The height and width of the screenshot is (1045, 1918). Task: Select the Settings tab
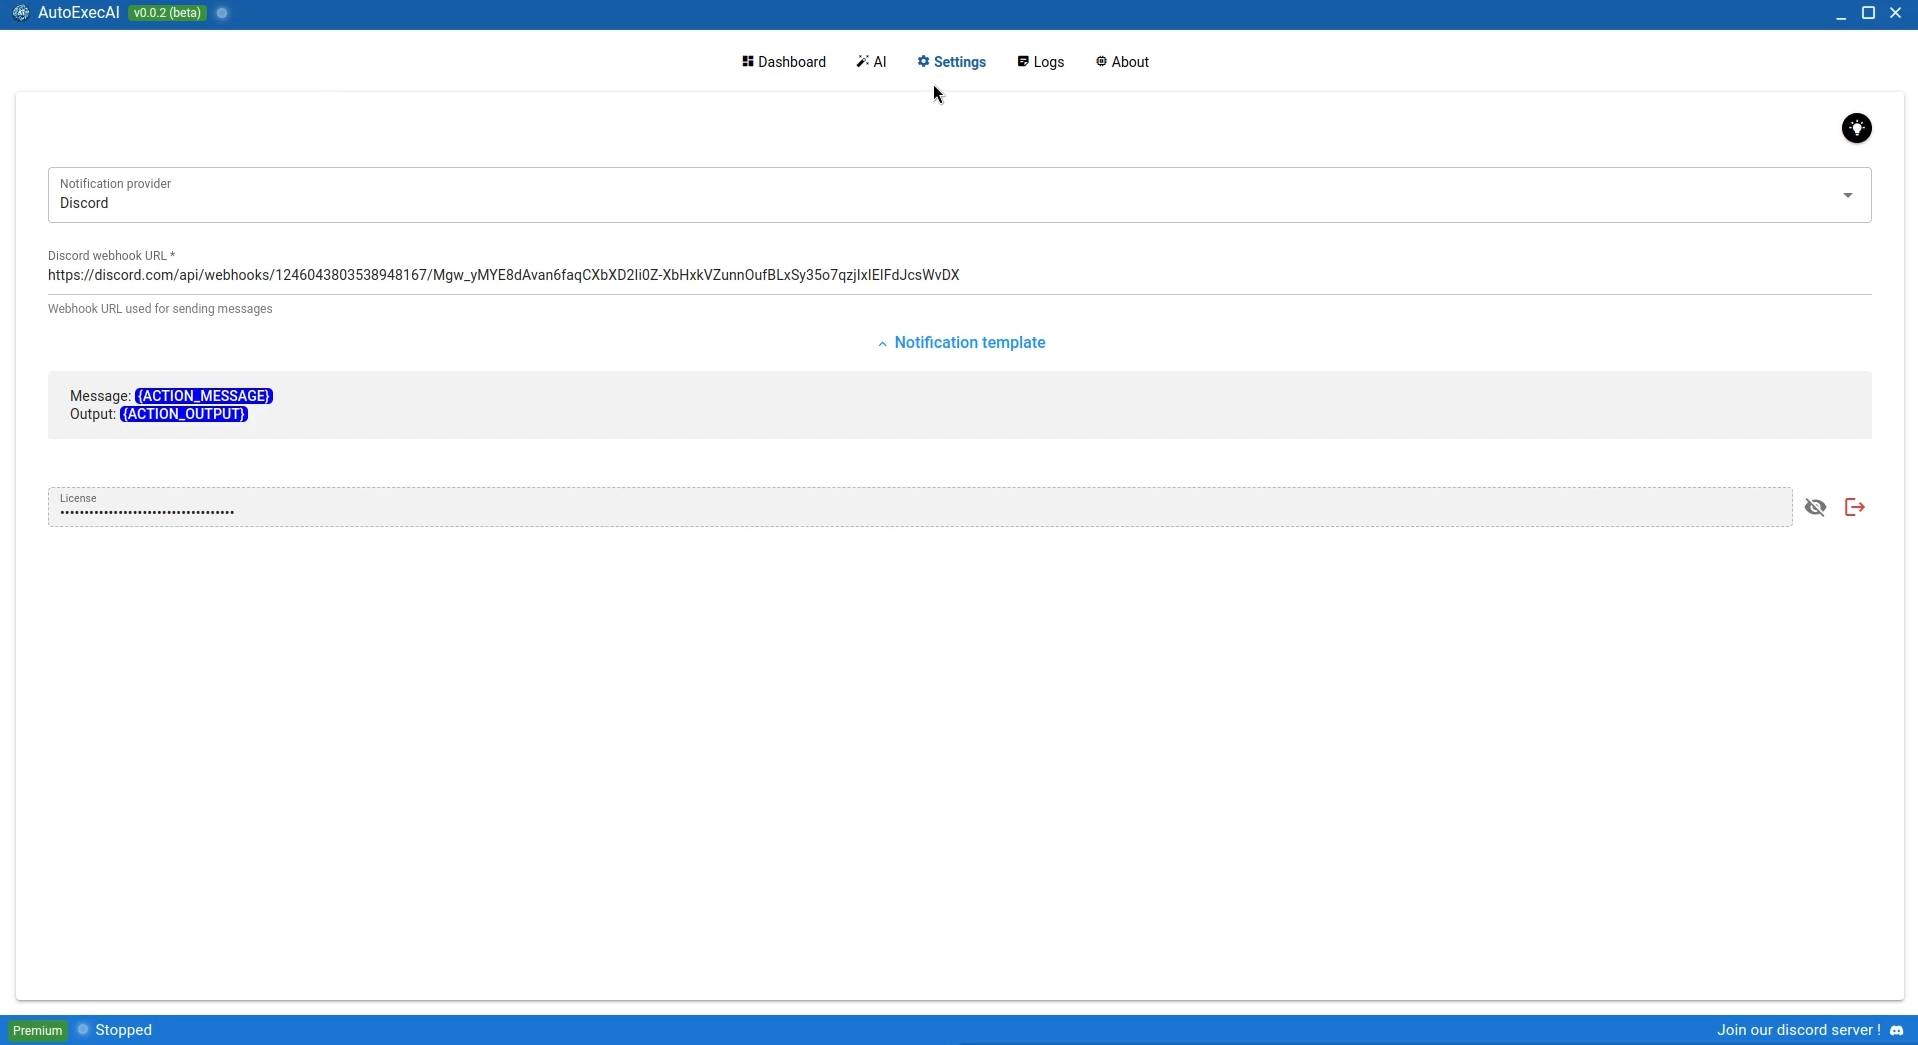(952, 62)
